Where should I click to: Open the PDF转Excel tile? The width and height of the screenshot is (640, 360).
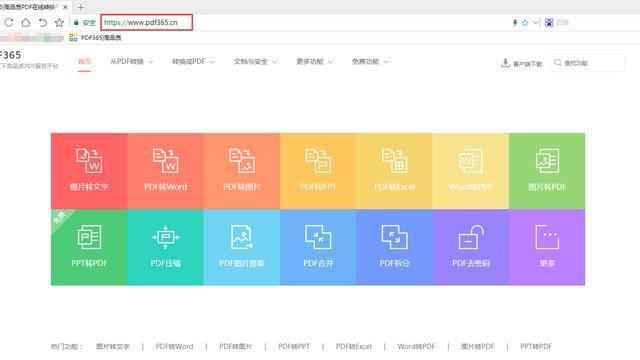394,171
